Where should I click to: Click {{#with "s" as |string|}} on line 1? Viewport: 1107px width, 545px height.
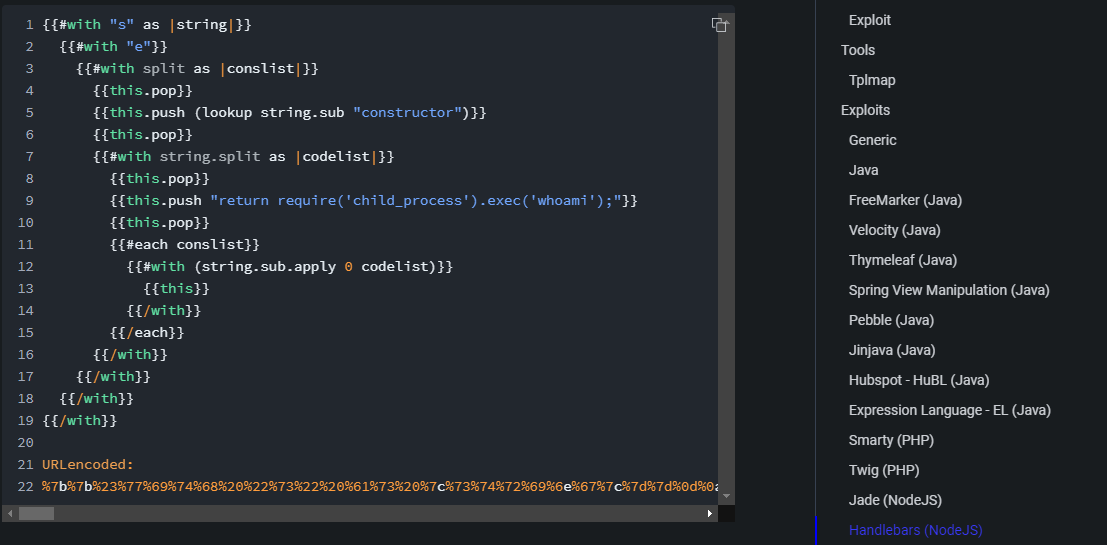(147, 25)
